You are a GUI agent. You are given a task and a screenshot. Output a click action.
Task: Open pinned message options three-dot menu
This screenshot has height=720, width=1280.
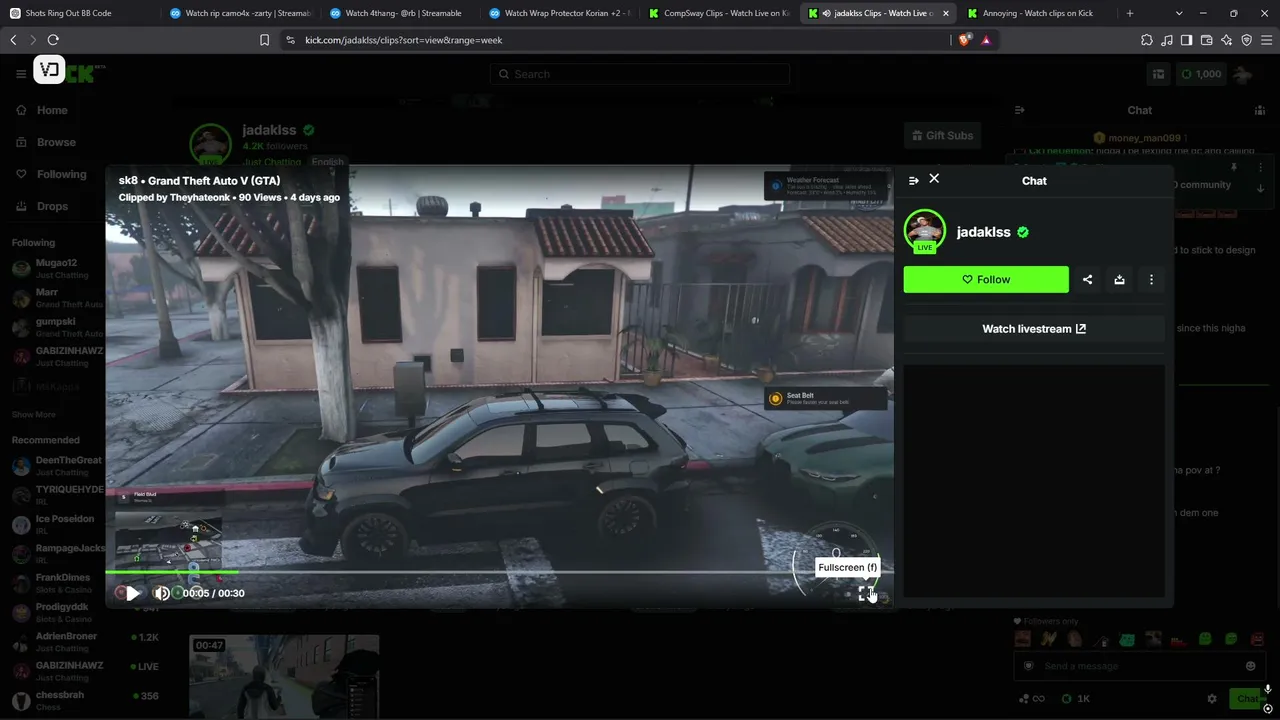click(x=1260, y=168)
